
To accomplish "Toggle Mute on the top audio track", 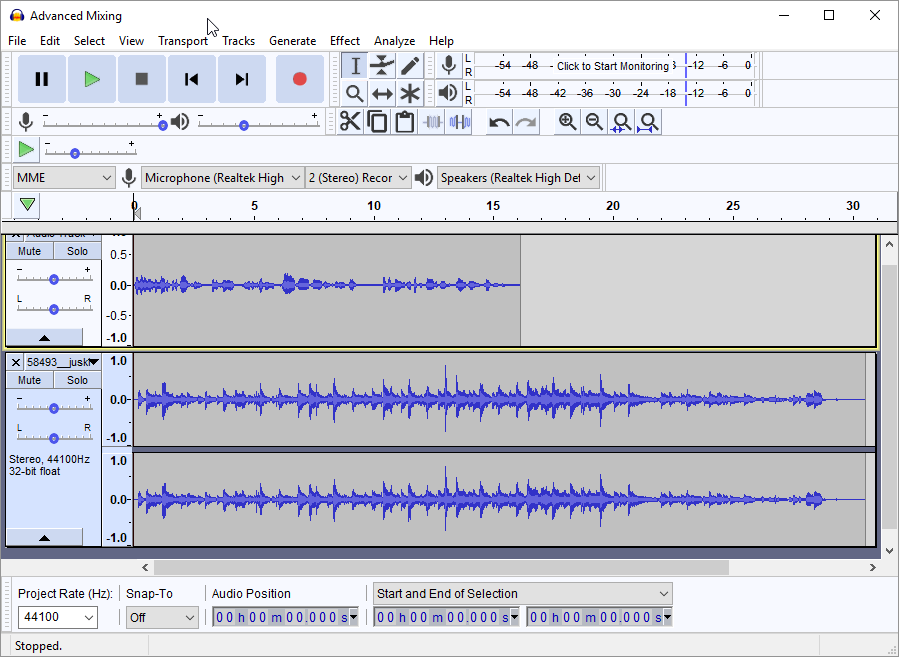I will pos(30,251).
